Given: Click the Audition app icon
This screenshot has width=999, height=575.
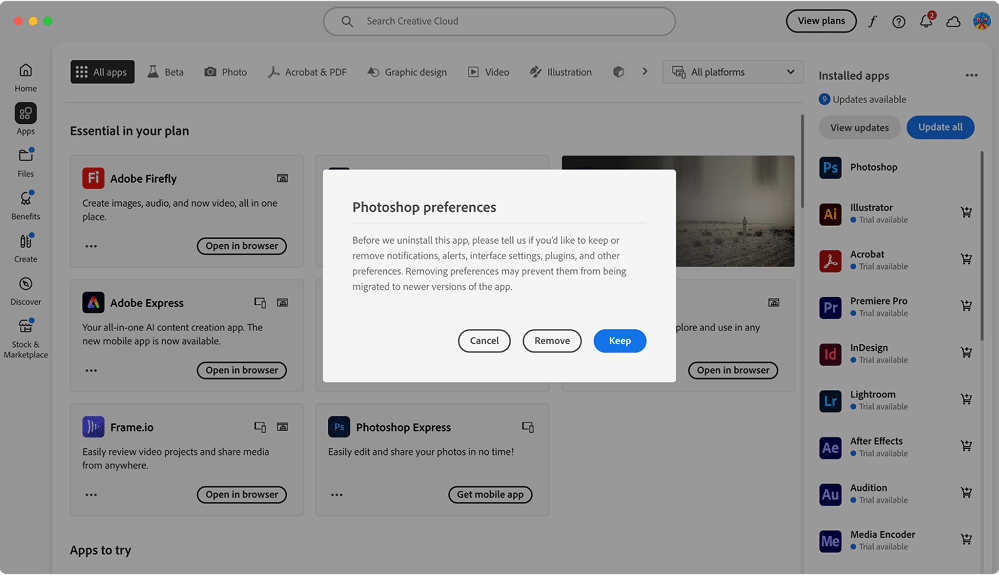Looking at the screenshot, I should [x=830, y=494].
